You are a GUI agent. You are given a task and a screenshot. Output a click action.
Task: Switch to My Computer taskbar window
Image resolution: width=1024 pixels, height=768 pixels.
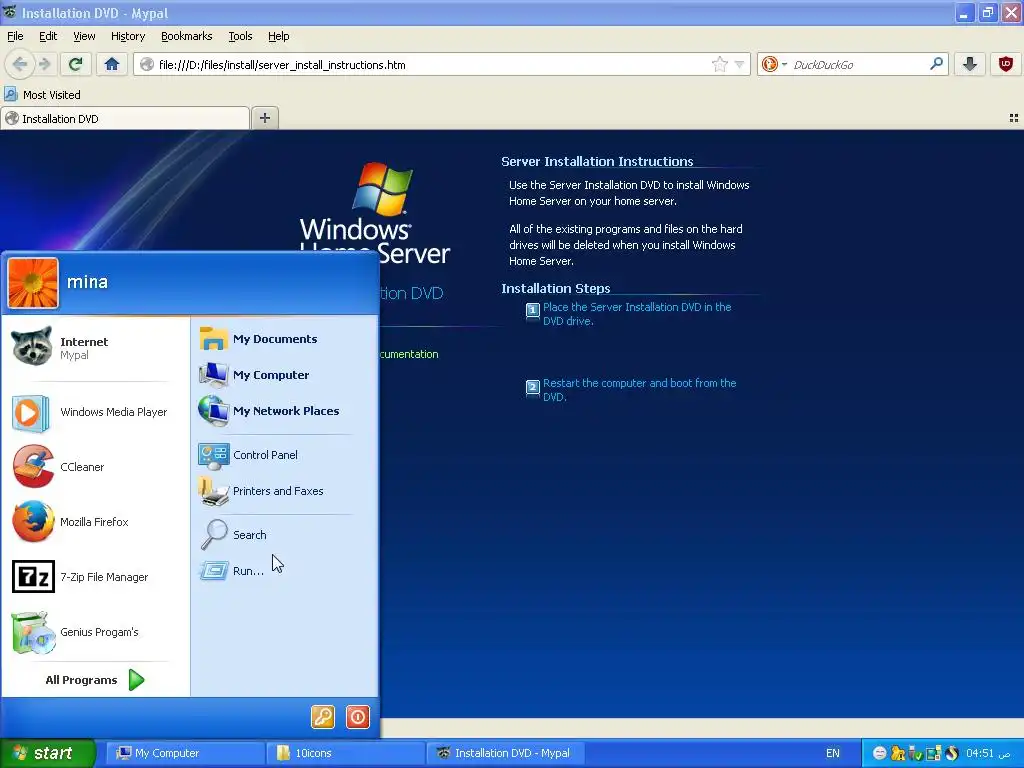click(185, 753)
